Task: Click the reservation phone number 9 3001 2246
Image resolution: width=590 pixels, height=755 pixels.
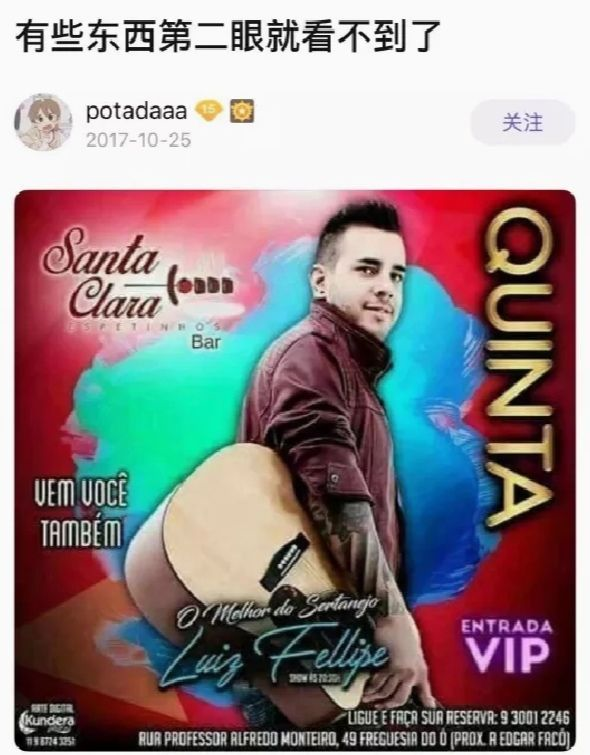Action: pos(535,718)
